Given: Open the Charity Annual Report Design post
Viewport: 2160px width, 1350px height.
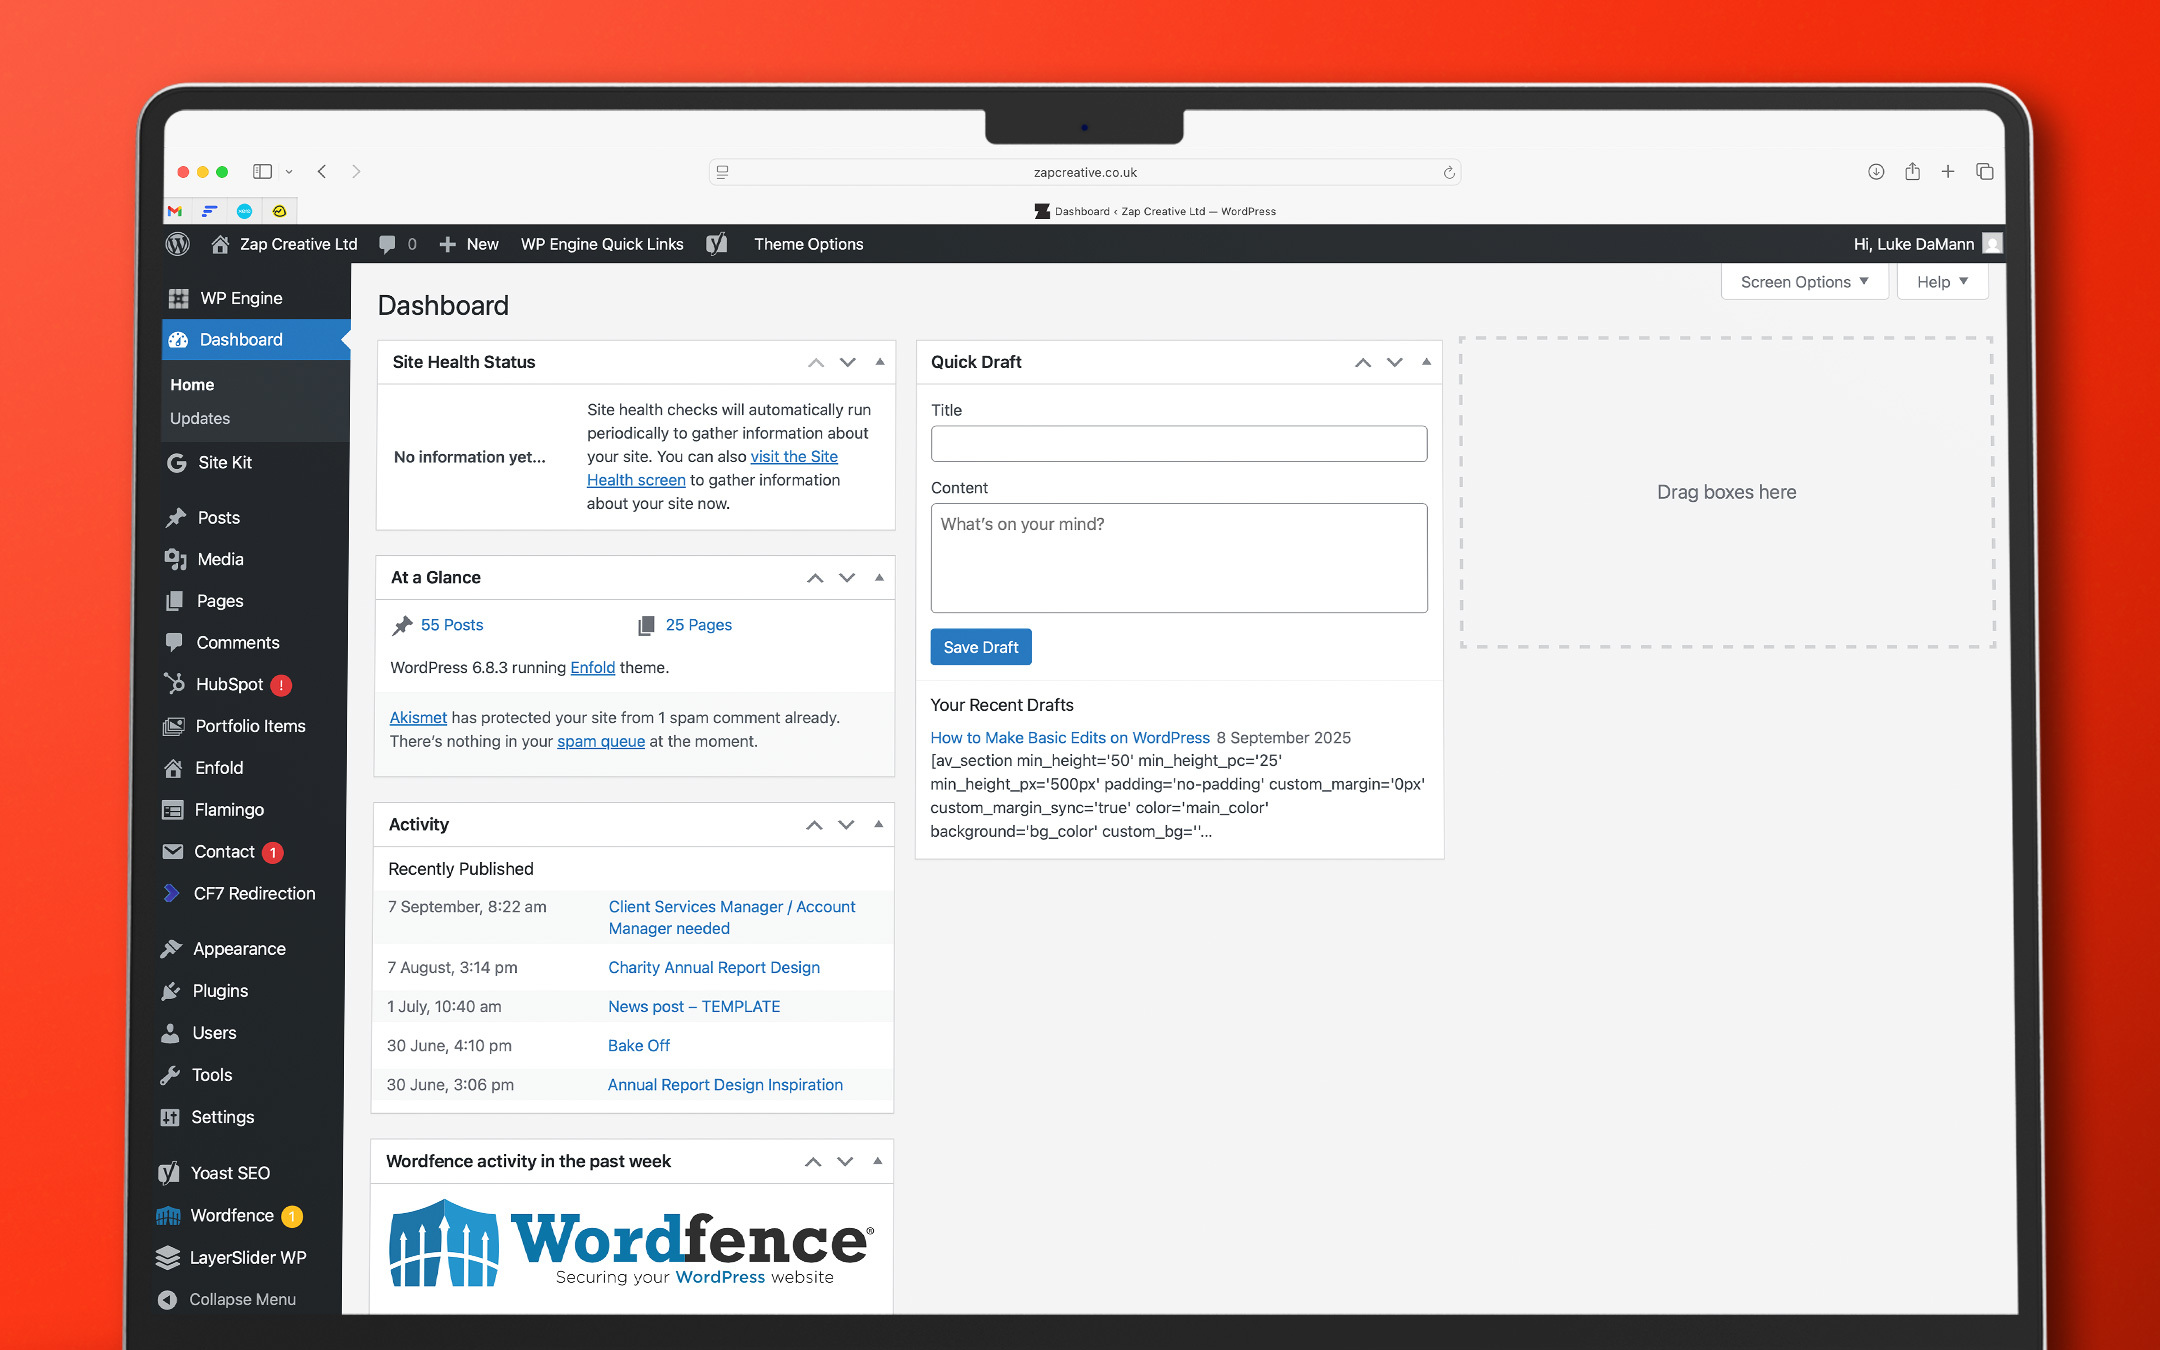Looking at the screenshot, I should 714,967.
